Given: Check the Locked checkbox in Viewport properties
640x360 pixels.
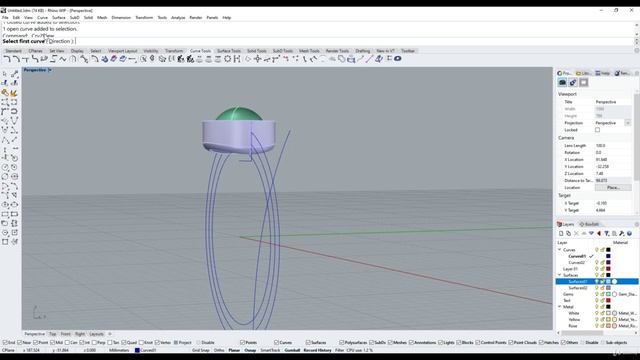Looking at the screenshot, I should click(597, 130).
